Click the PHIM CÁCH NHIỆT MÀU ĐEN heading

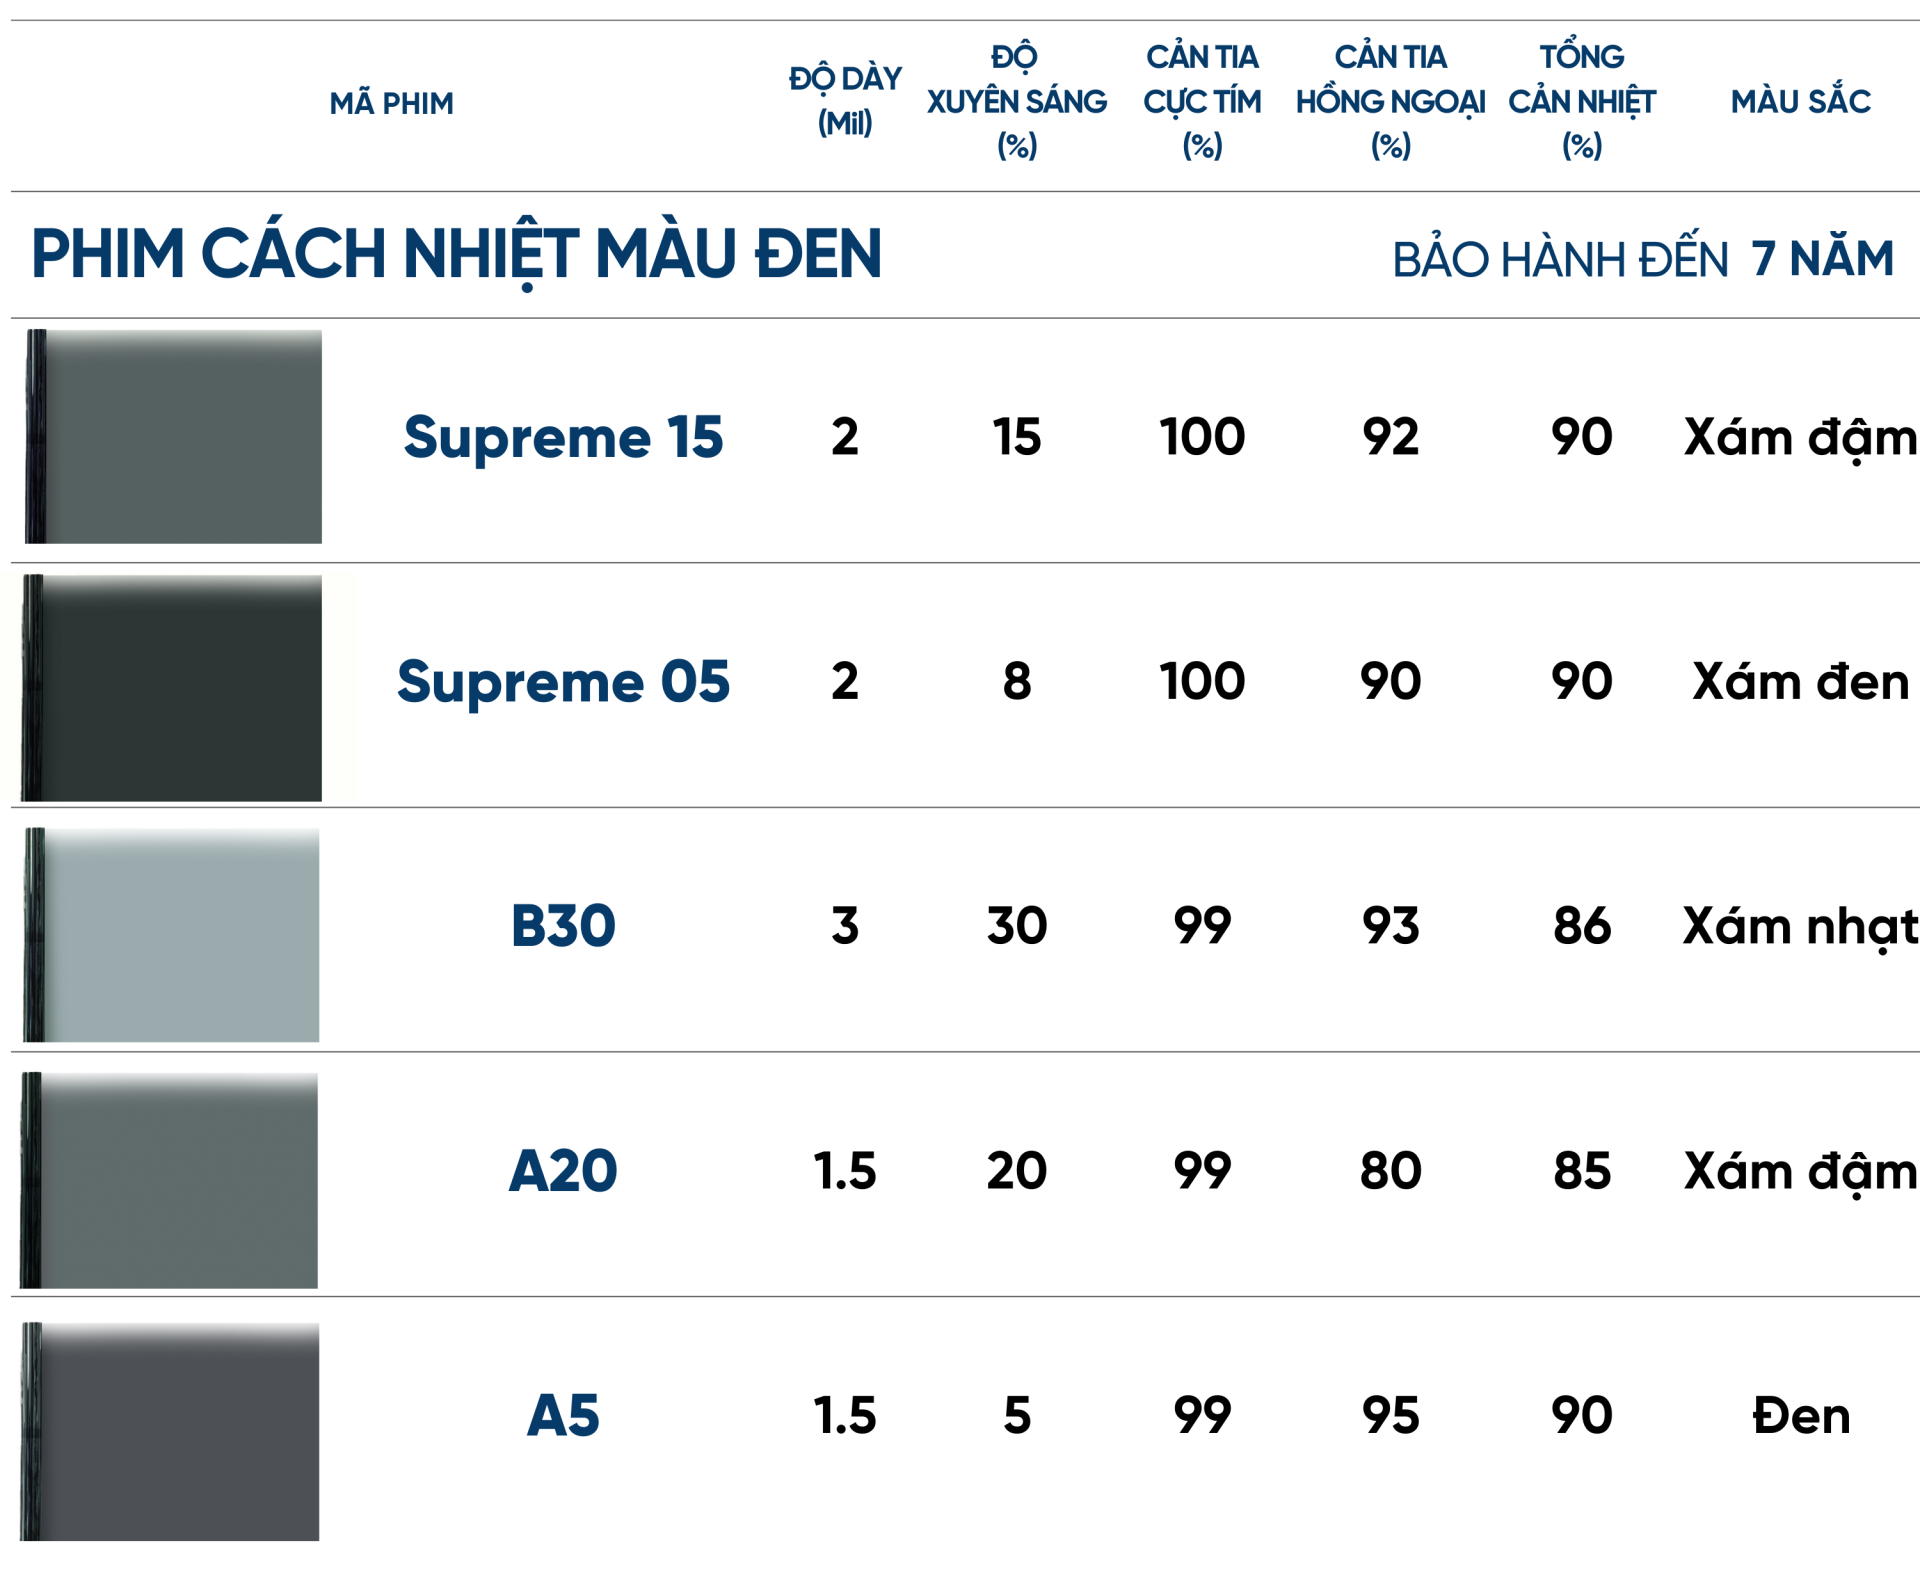coord(456,255)
